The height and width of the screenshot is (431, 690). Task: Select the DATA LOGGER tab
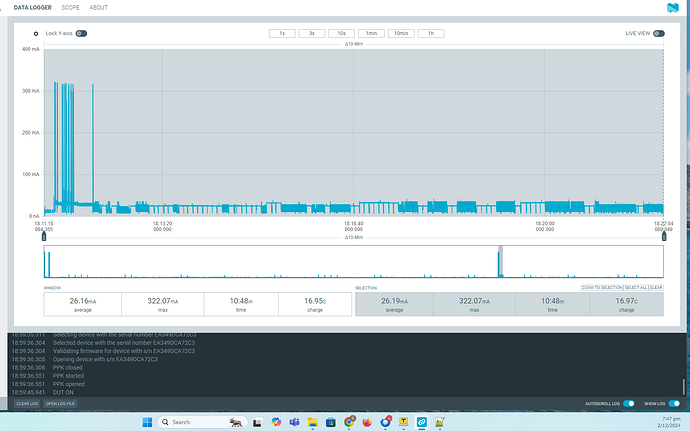click(x=32, y=7)
